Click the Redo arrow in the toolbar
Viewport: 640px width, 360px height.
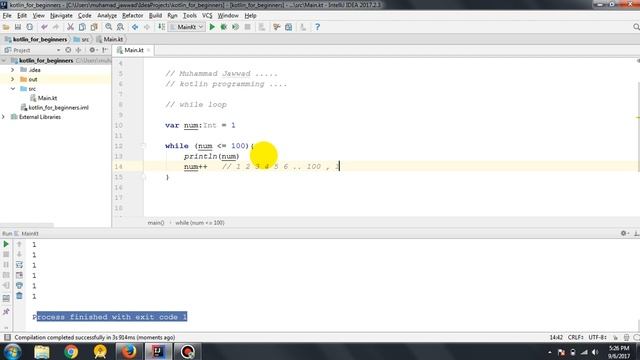click(x=56, y=27)
